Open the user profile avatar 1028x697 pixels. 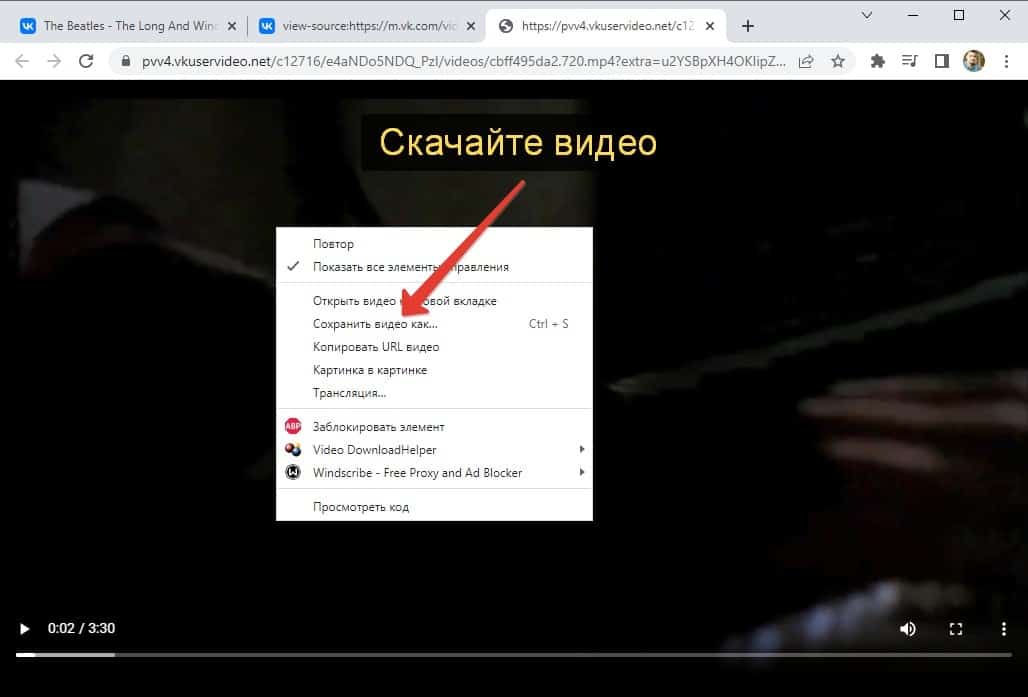tap(973, 61)
